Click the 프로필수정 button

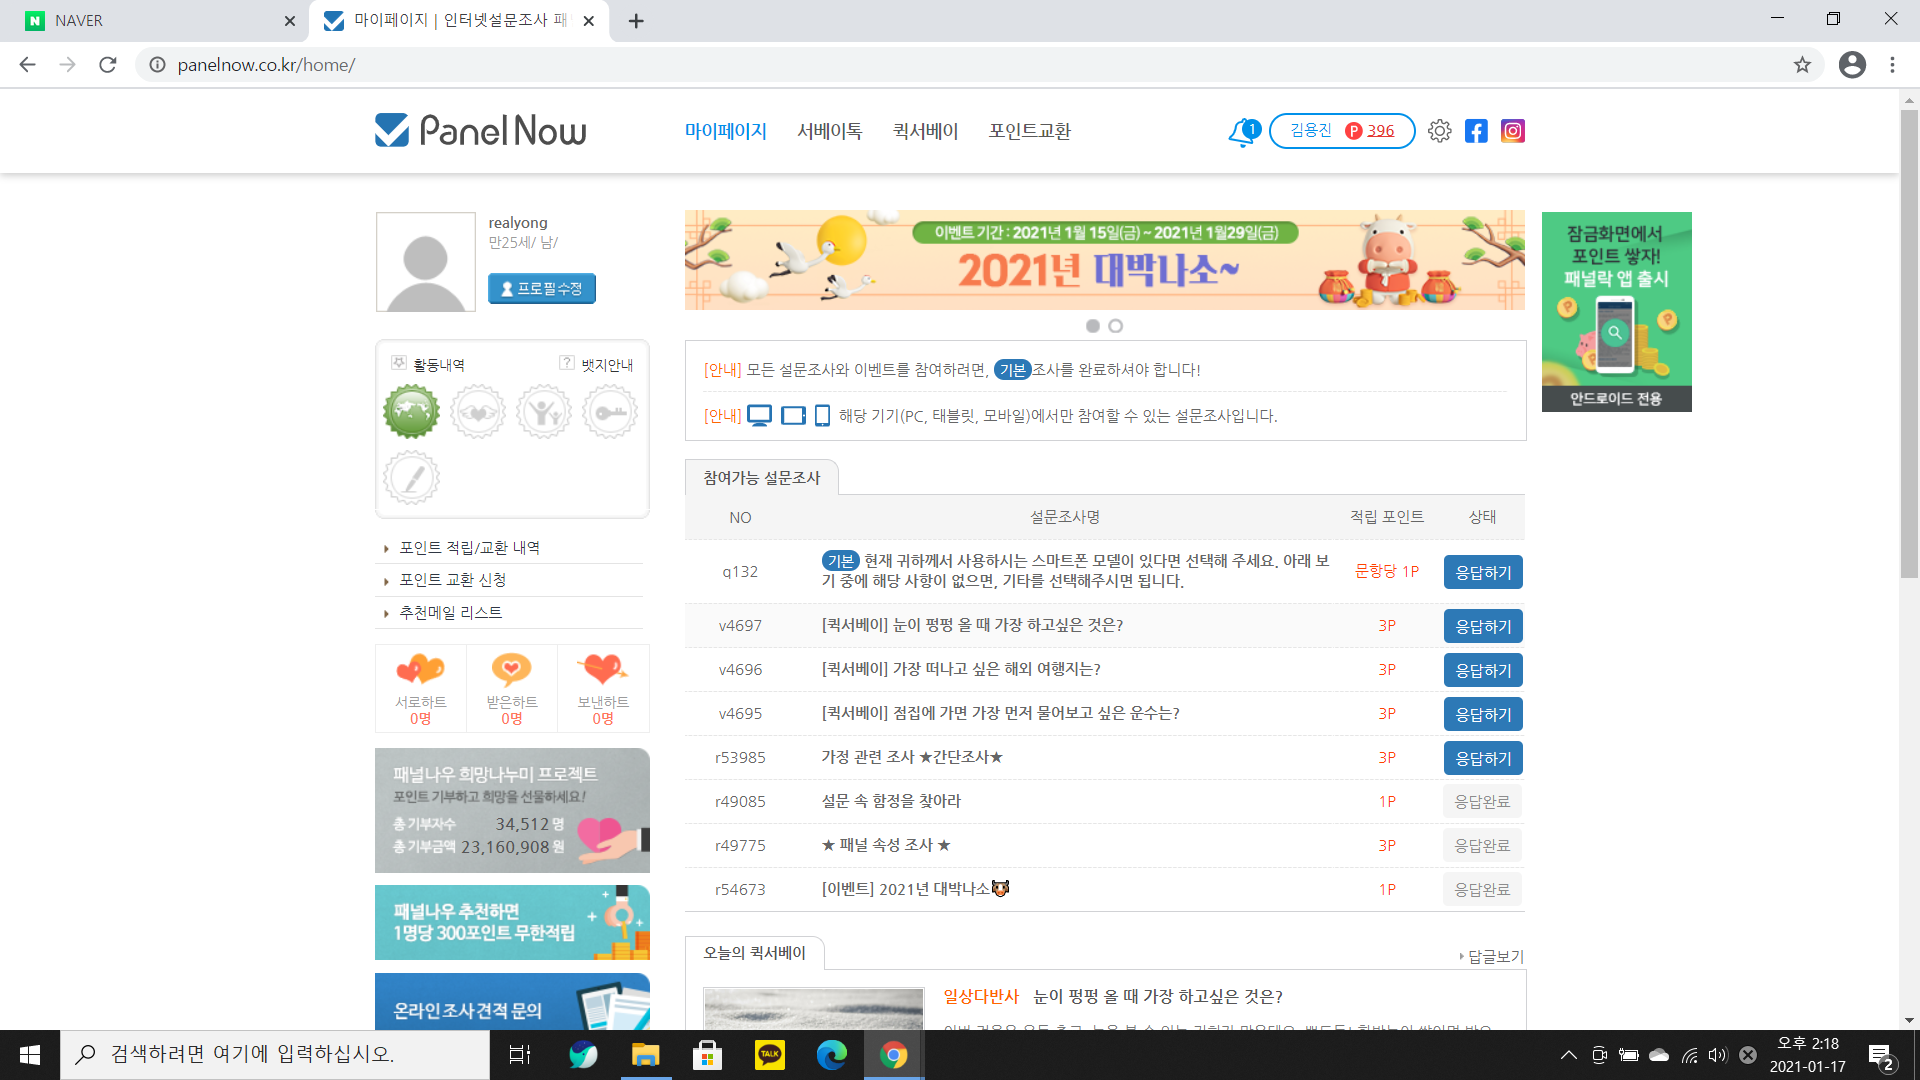[541, 289]
